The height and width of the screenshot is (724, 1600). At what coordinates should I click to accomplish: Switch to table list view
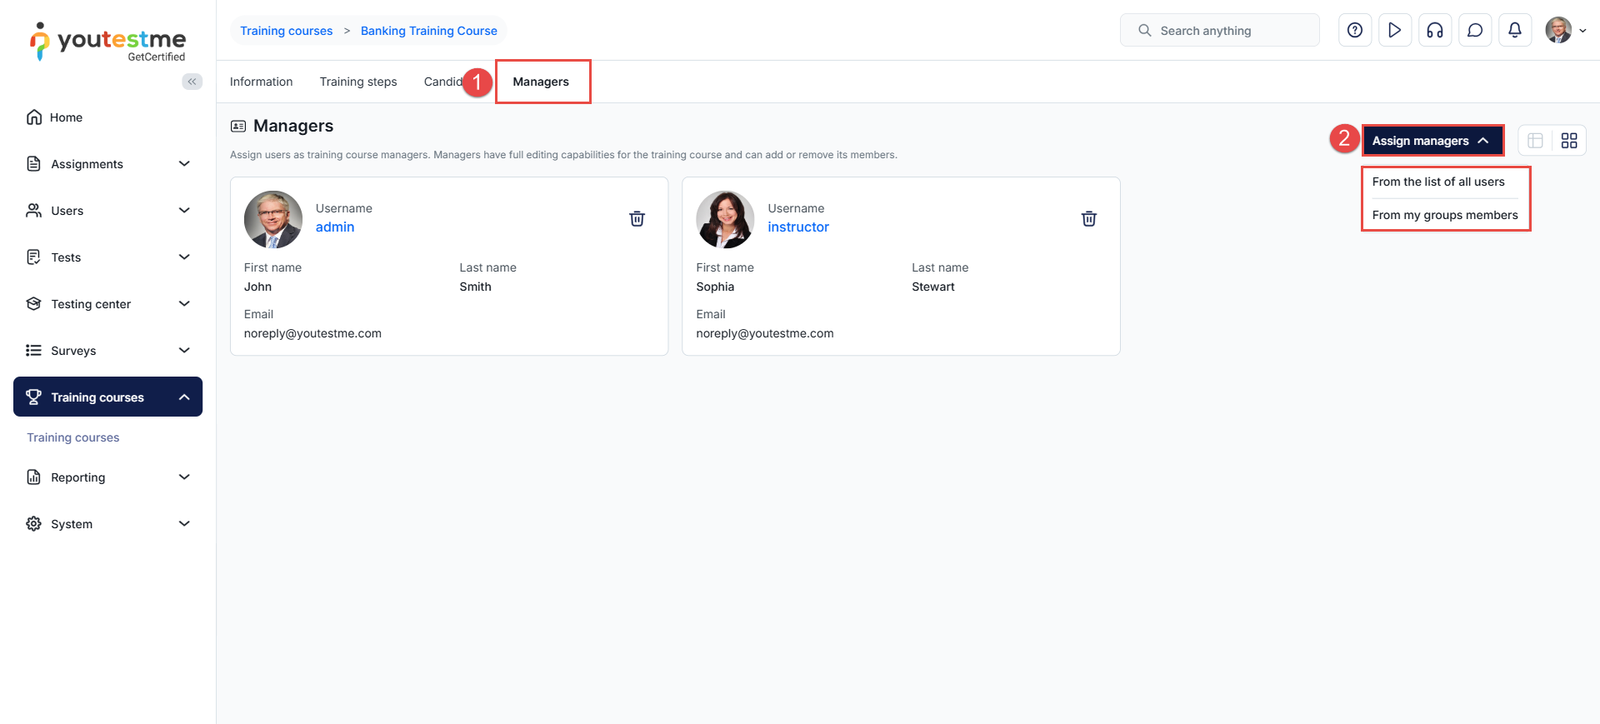pyautogui.click(x=1535, y=141)
